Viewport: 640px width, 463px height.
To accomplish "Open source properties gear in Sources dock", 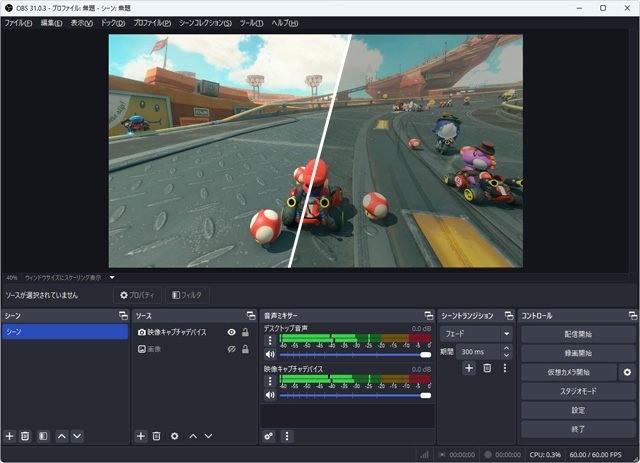I will 174,436.
